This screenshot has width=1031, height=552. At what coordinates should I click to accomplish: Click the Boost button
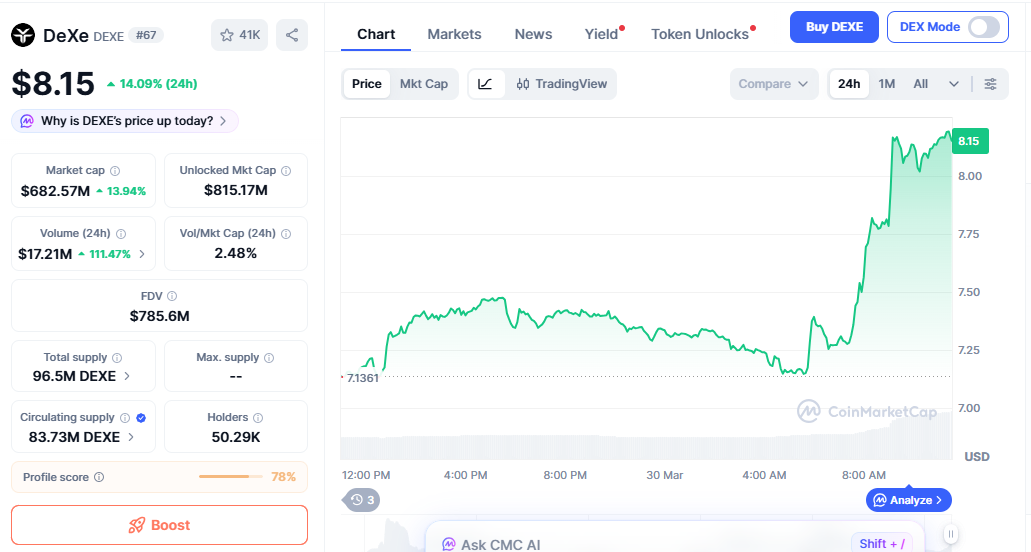pos(159,525)
